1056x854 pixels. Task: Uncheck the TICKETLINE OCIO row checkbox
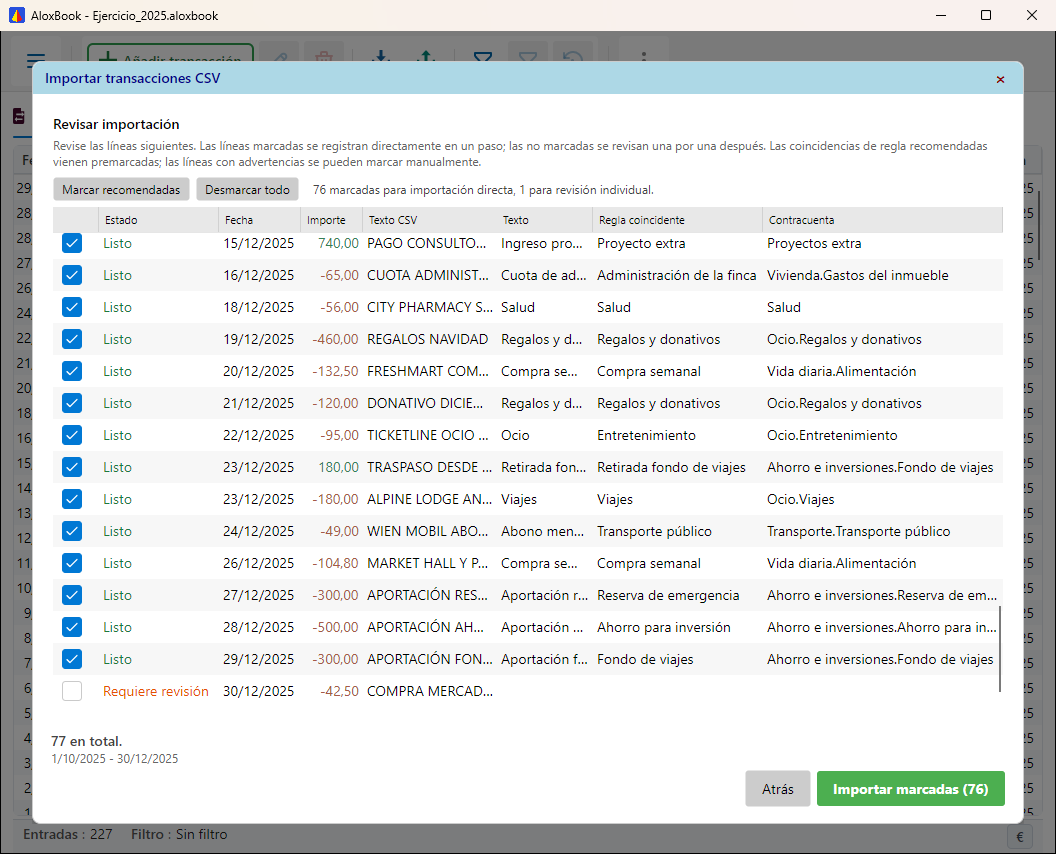tap(72, 435)
